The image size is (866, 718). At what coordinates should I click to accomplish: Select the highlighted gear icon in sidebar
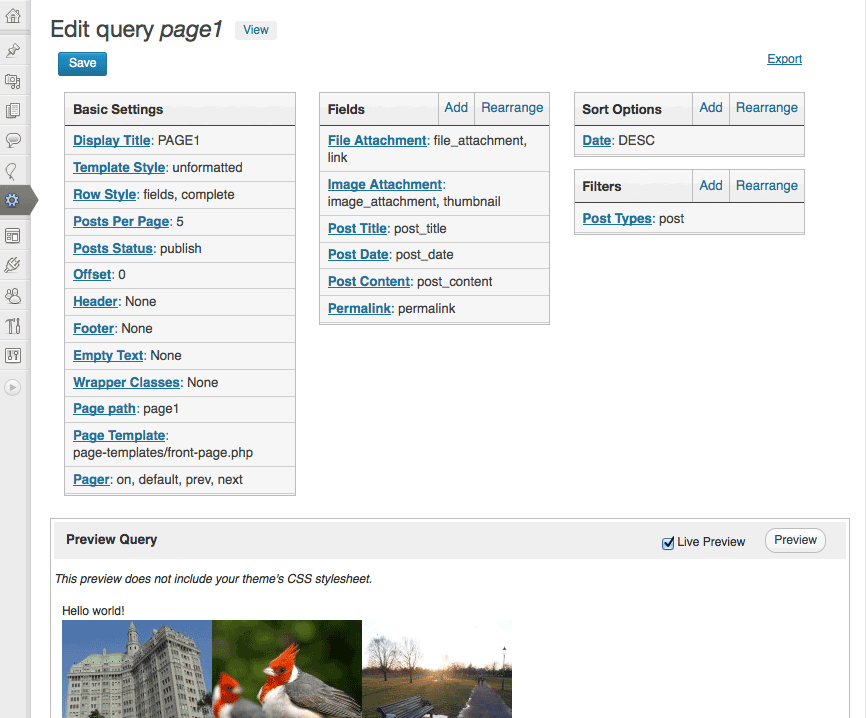[12, 199]
